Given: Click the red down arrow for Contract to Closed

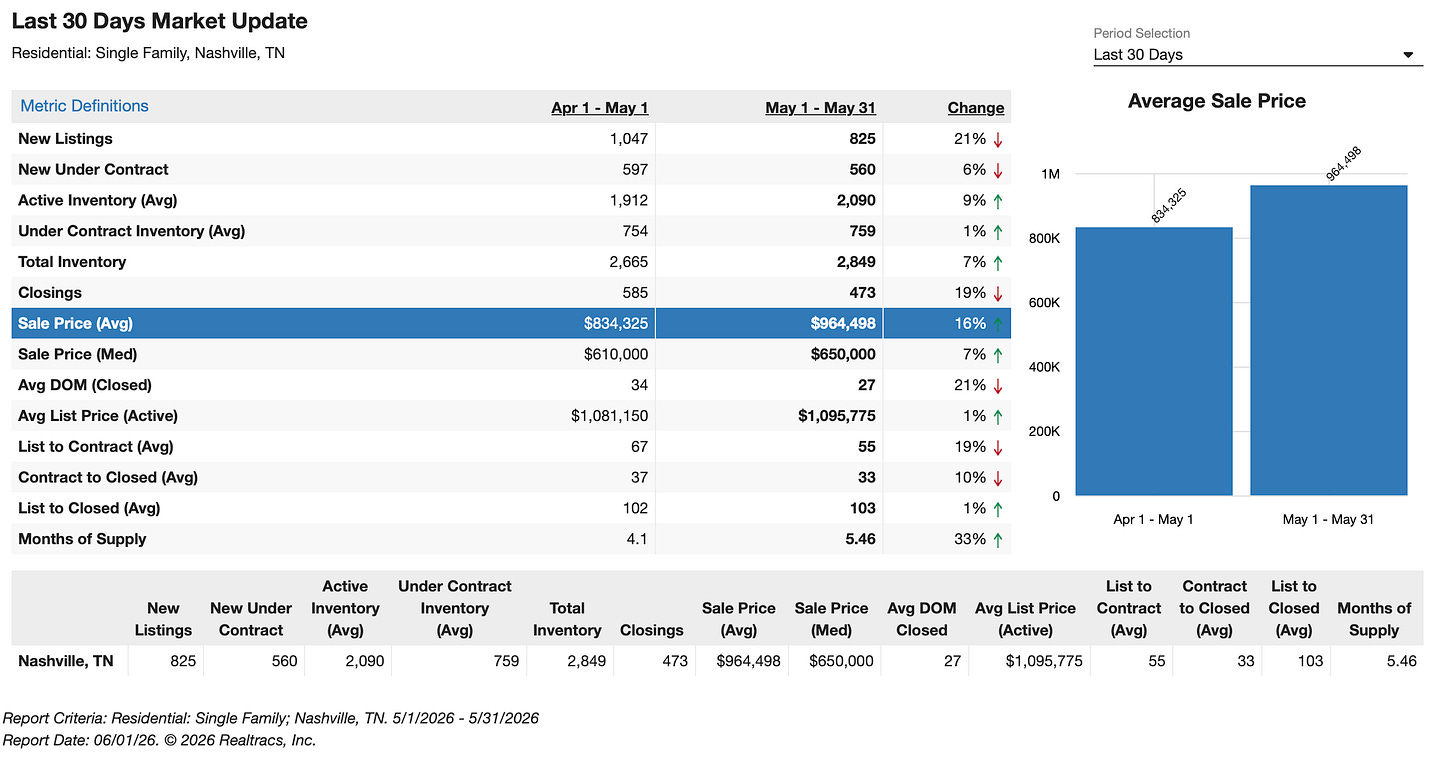Looking at the screenshot, I should 997,478.
